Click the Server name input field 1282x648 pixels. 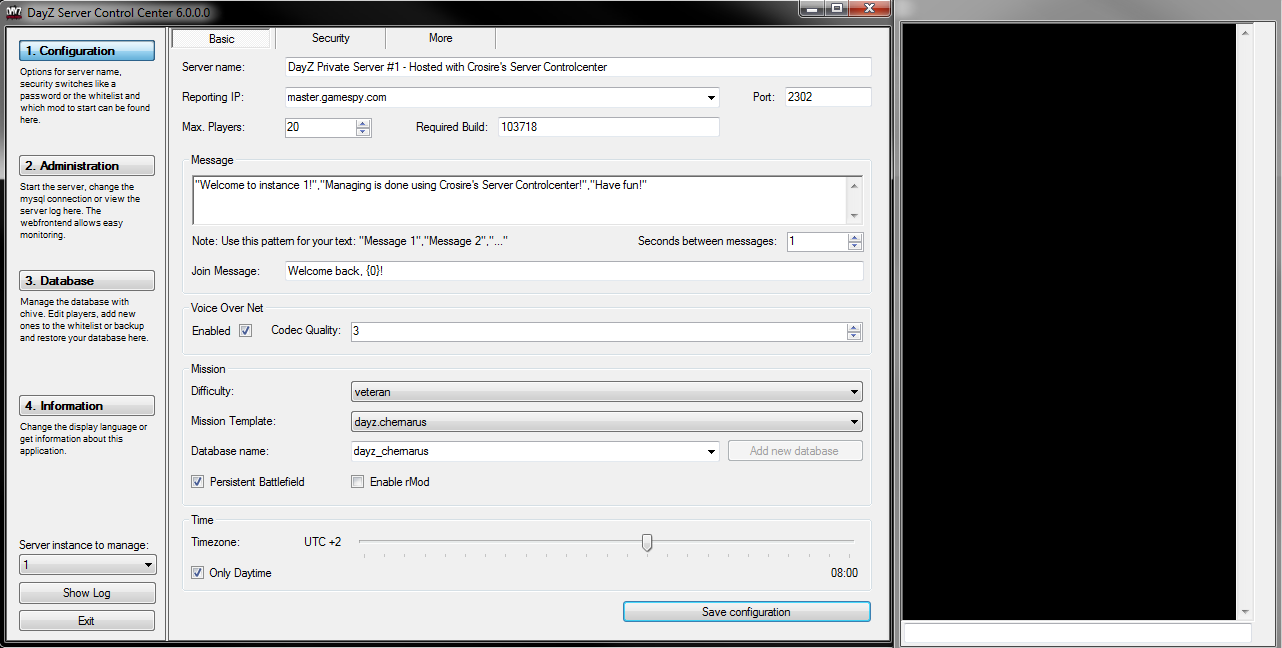point(577,67)
